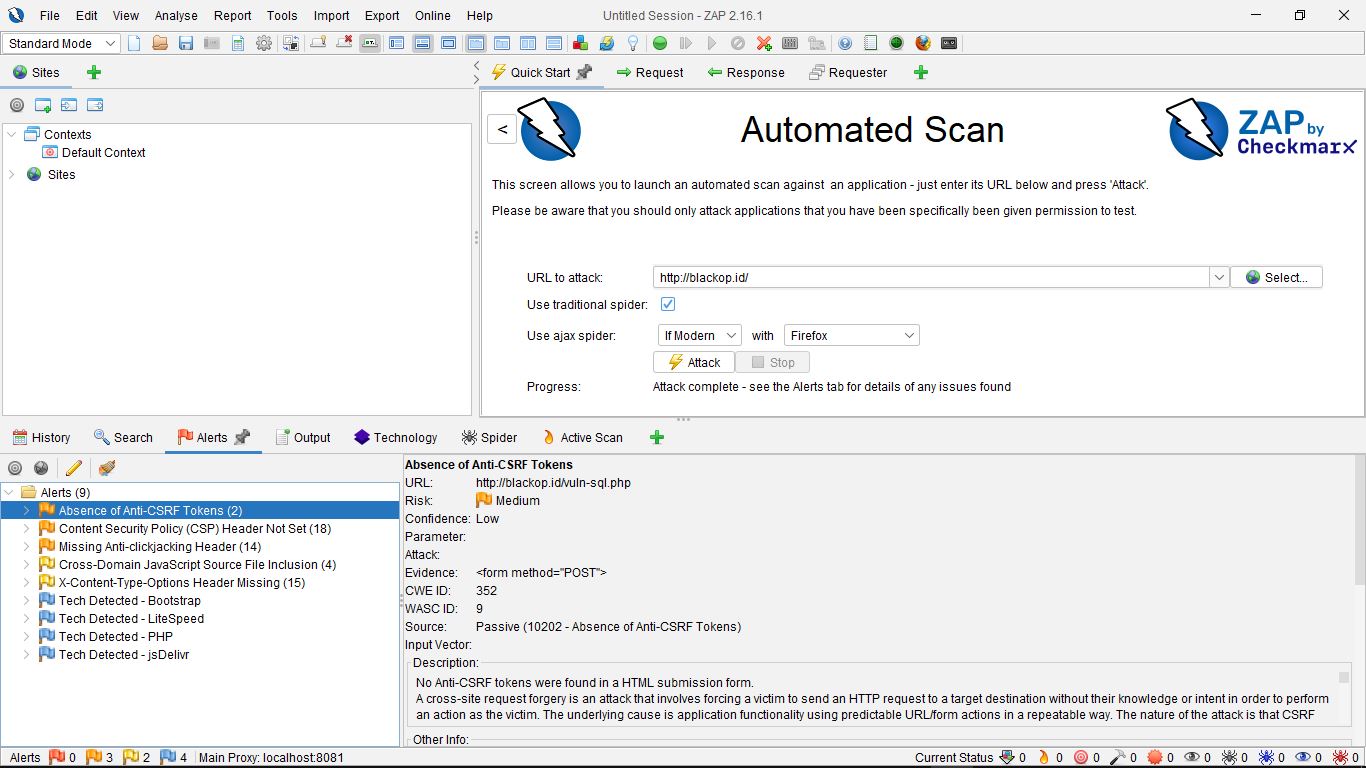Click the generate report icon in toolbar
The image size is (1366, 768).
pyautogui.click(x=238, y=43)
